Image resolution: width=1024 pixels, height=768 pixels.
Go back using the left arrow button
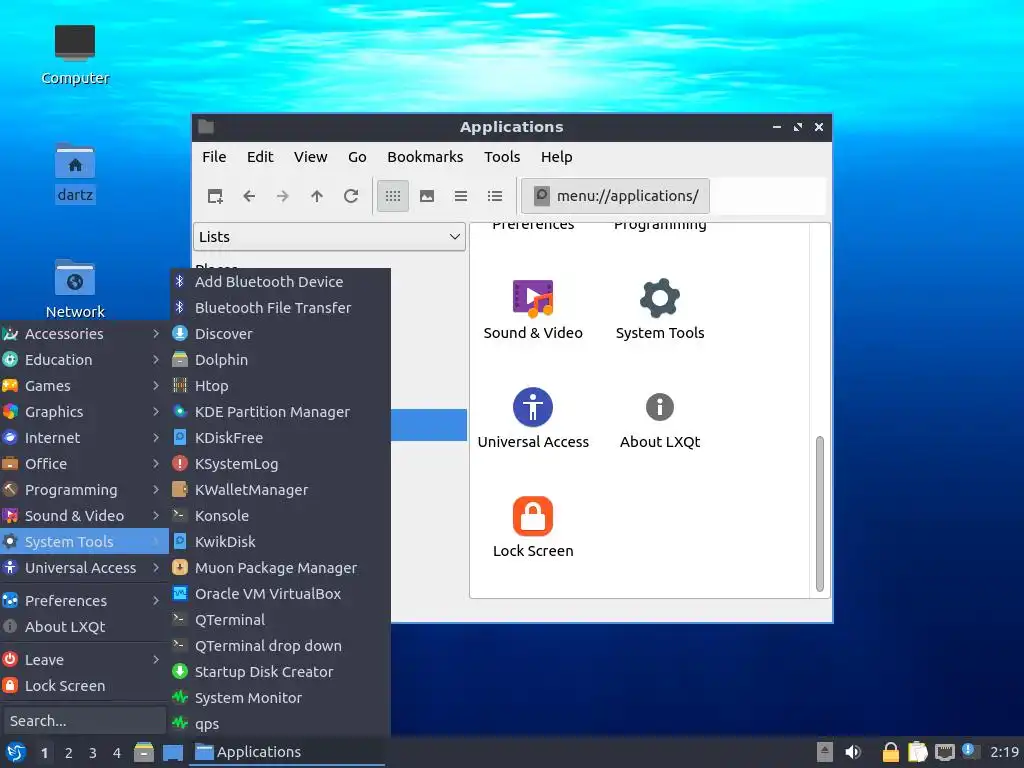pyautogui.click(x=249, y=196)
